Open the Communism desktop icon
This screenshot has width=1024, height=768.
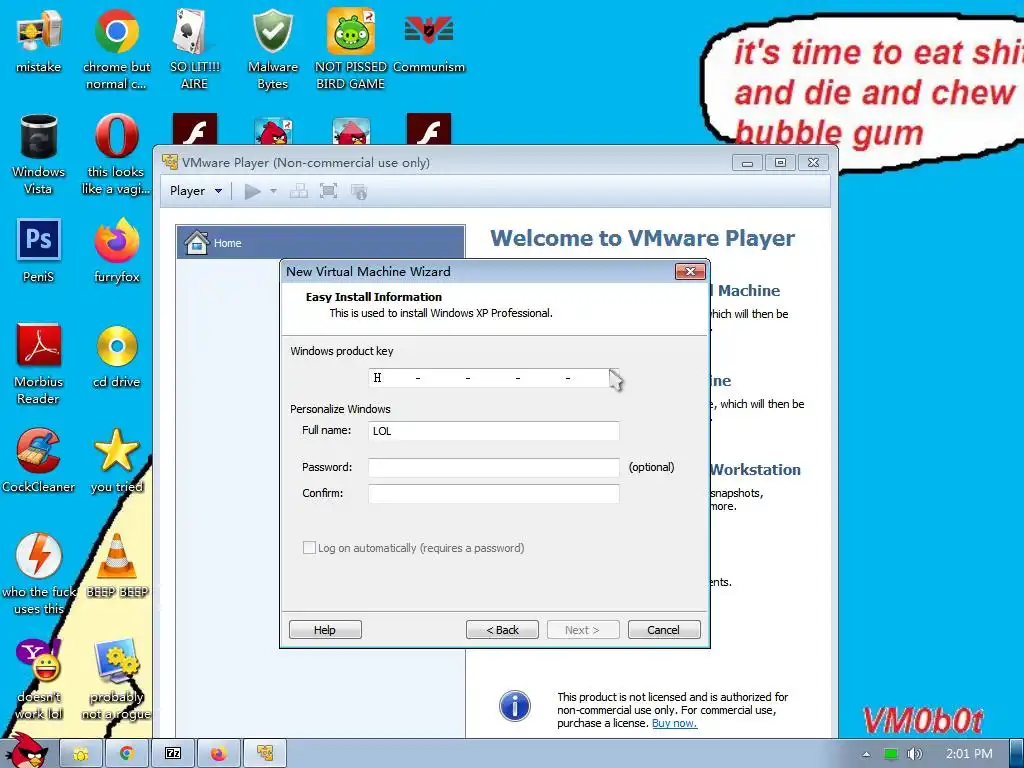[x=429, y=42]
